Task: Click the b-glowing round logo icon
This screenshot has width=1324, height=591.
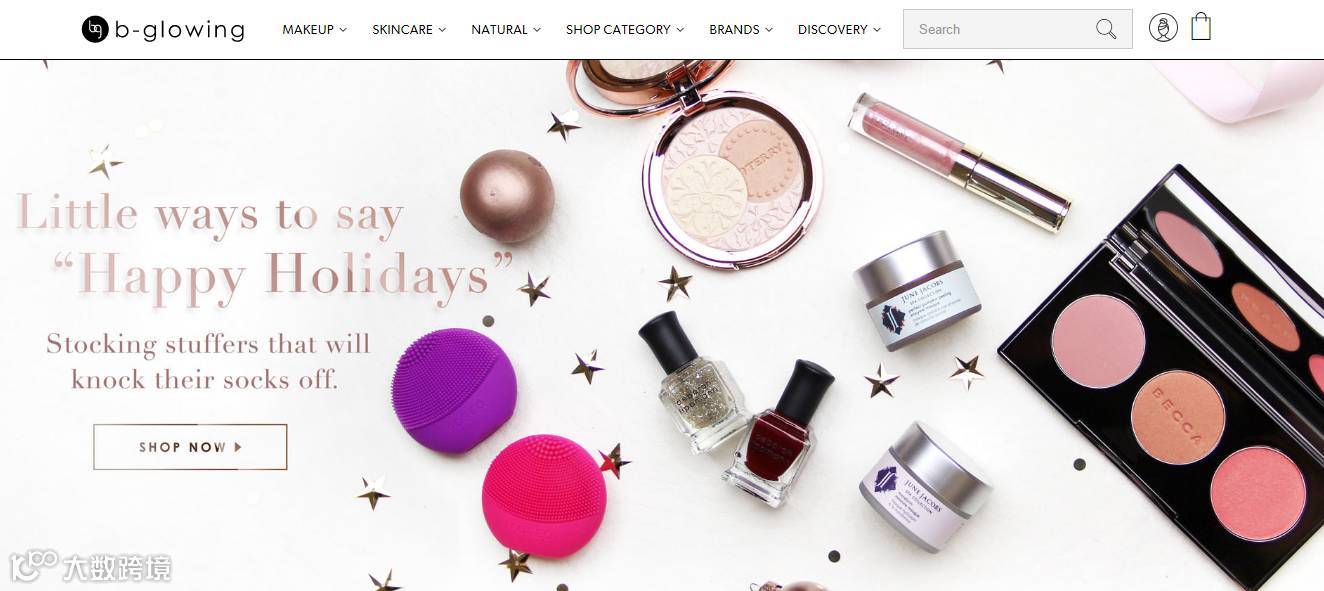Action: coord(95,29)
